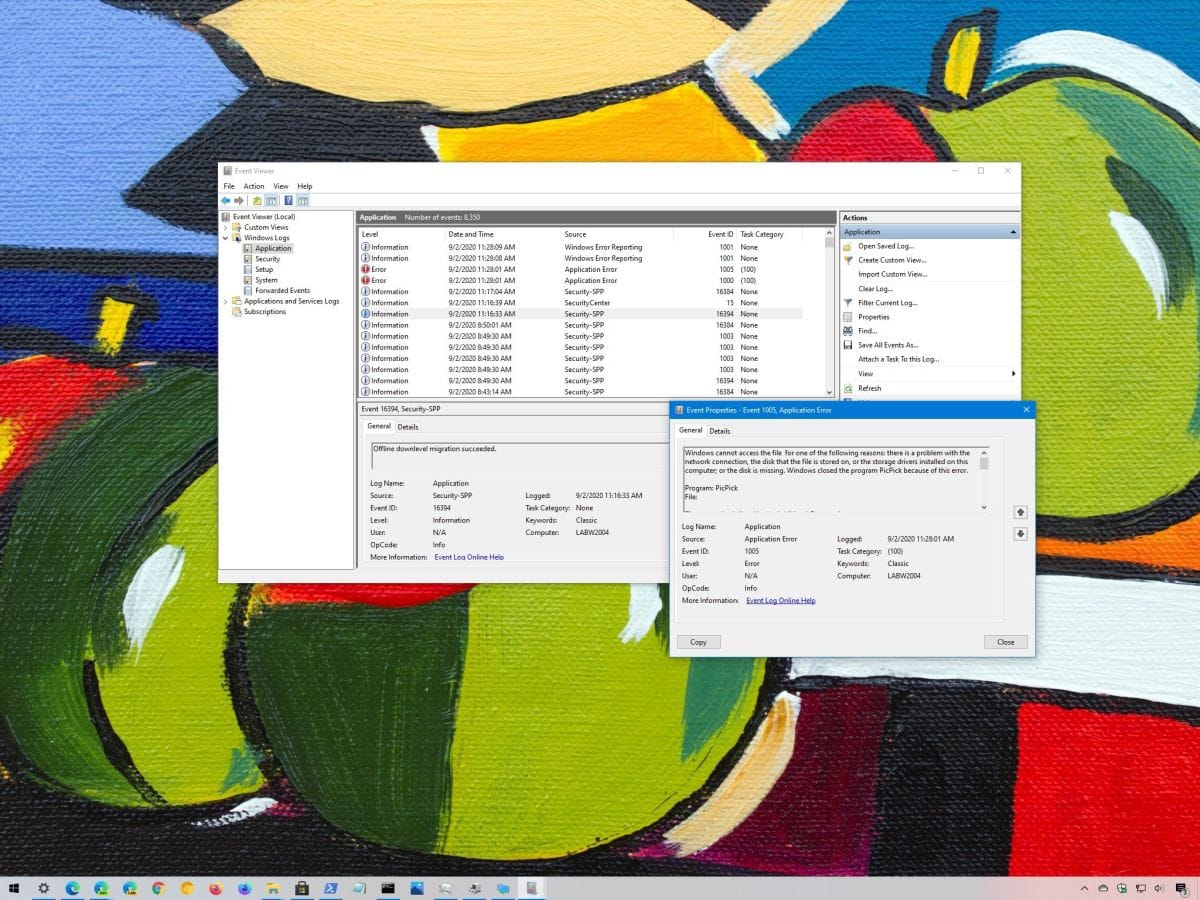Click the folder Up-one-level toolbar icon
The width and height of the screenshot is (1200, 900).
click(257, 200)
